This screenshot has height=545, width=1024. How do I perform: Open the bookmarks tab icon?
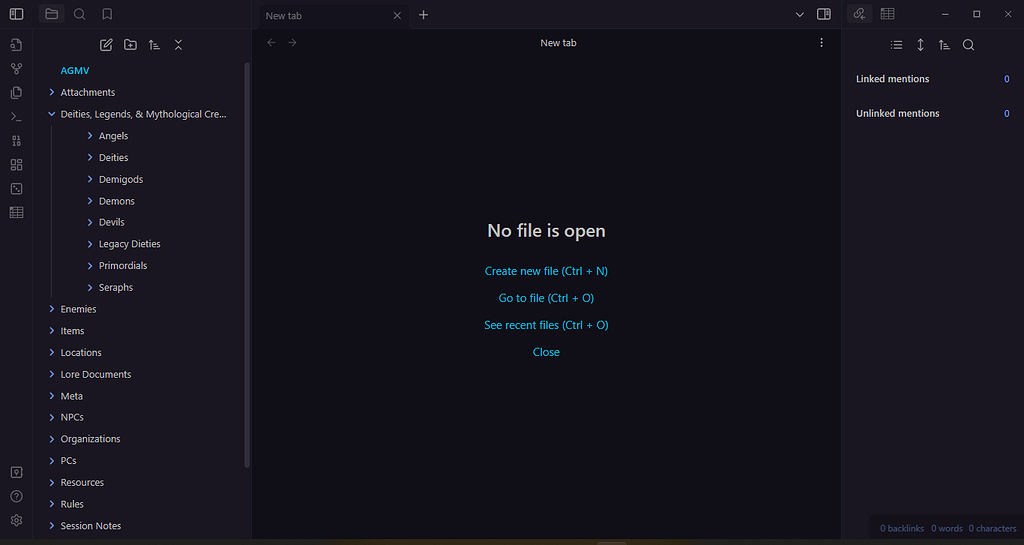coord(107,14)
